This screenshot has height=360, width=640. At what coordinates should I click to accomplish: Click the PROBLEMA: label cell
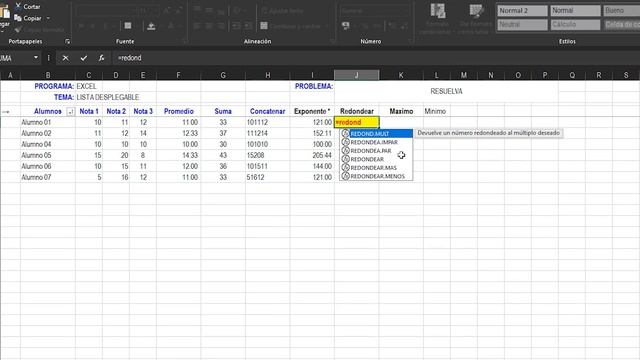312,86
